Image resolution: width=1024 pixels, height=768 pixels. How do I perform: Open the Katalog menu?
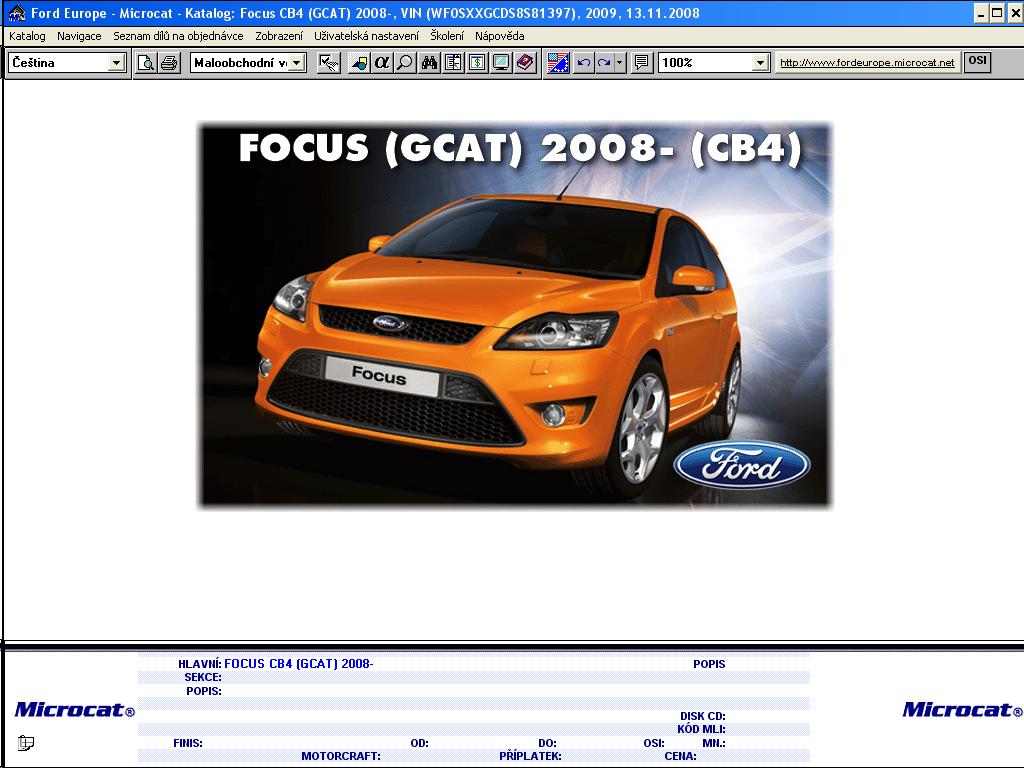27,36
